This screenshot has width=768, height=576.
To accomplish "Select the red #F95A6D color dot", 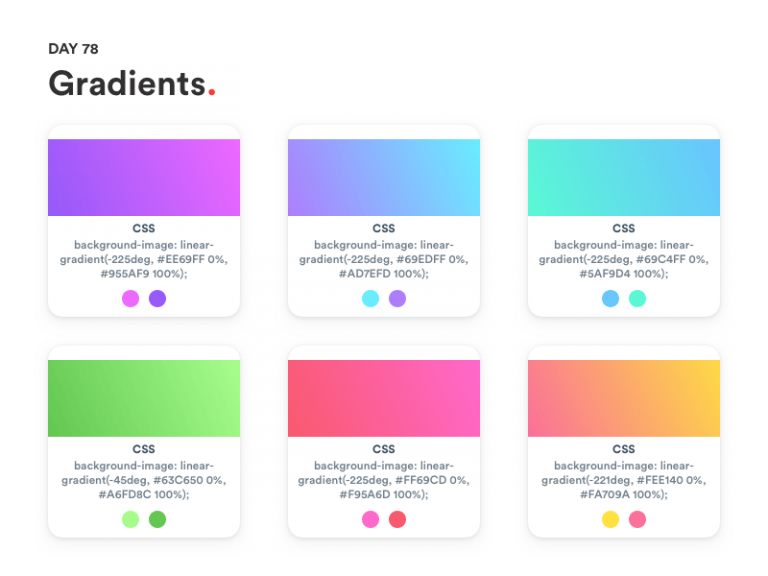I will [x=397, y=519].
